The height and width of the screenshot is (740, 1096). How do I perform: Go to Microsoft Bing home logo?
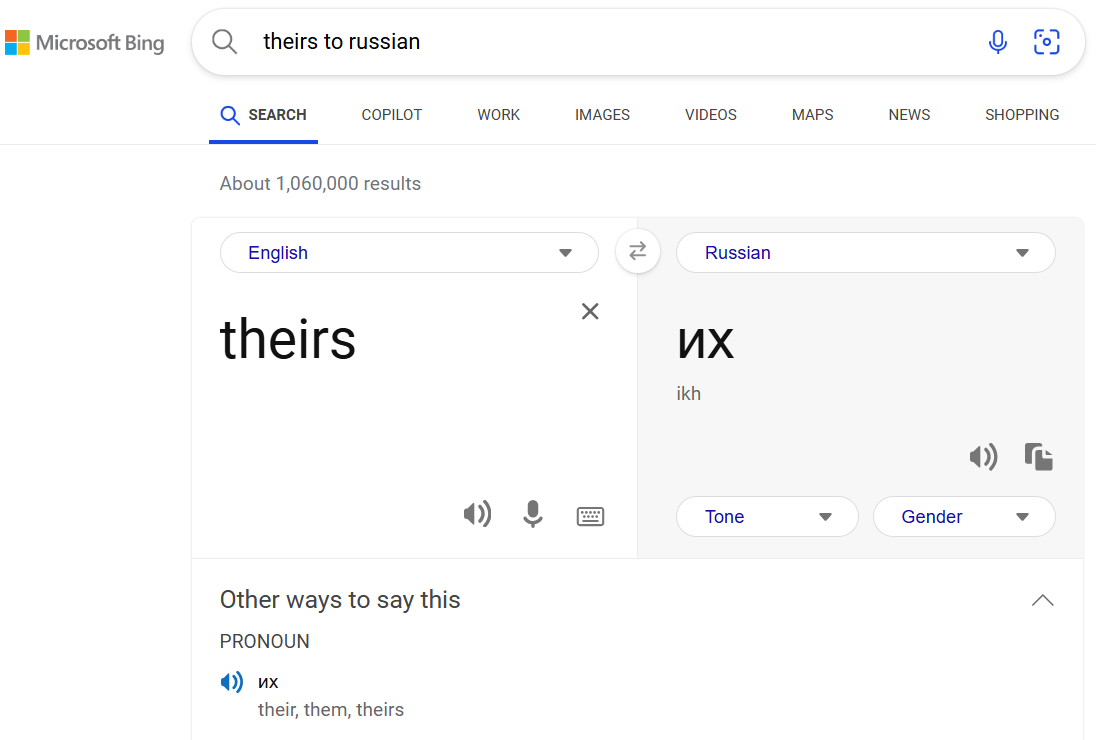point(85,43)
